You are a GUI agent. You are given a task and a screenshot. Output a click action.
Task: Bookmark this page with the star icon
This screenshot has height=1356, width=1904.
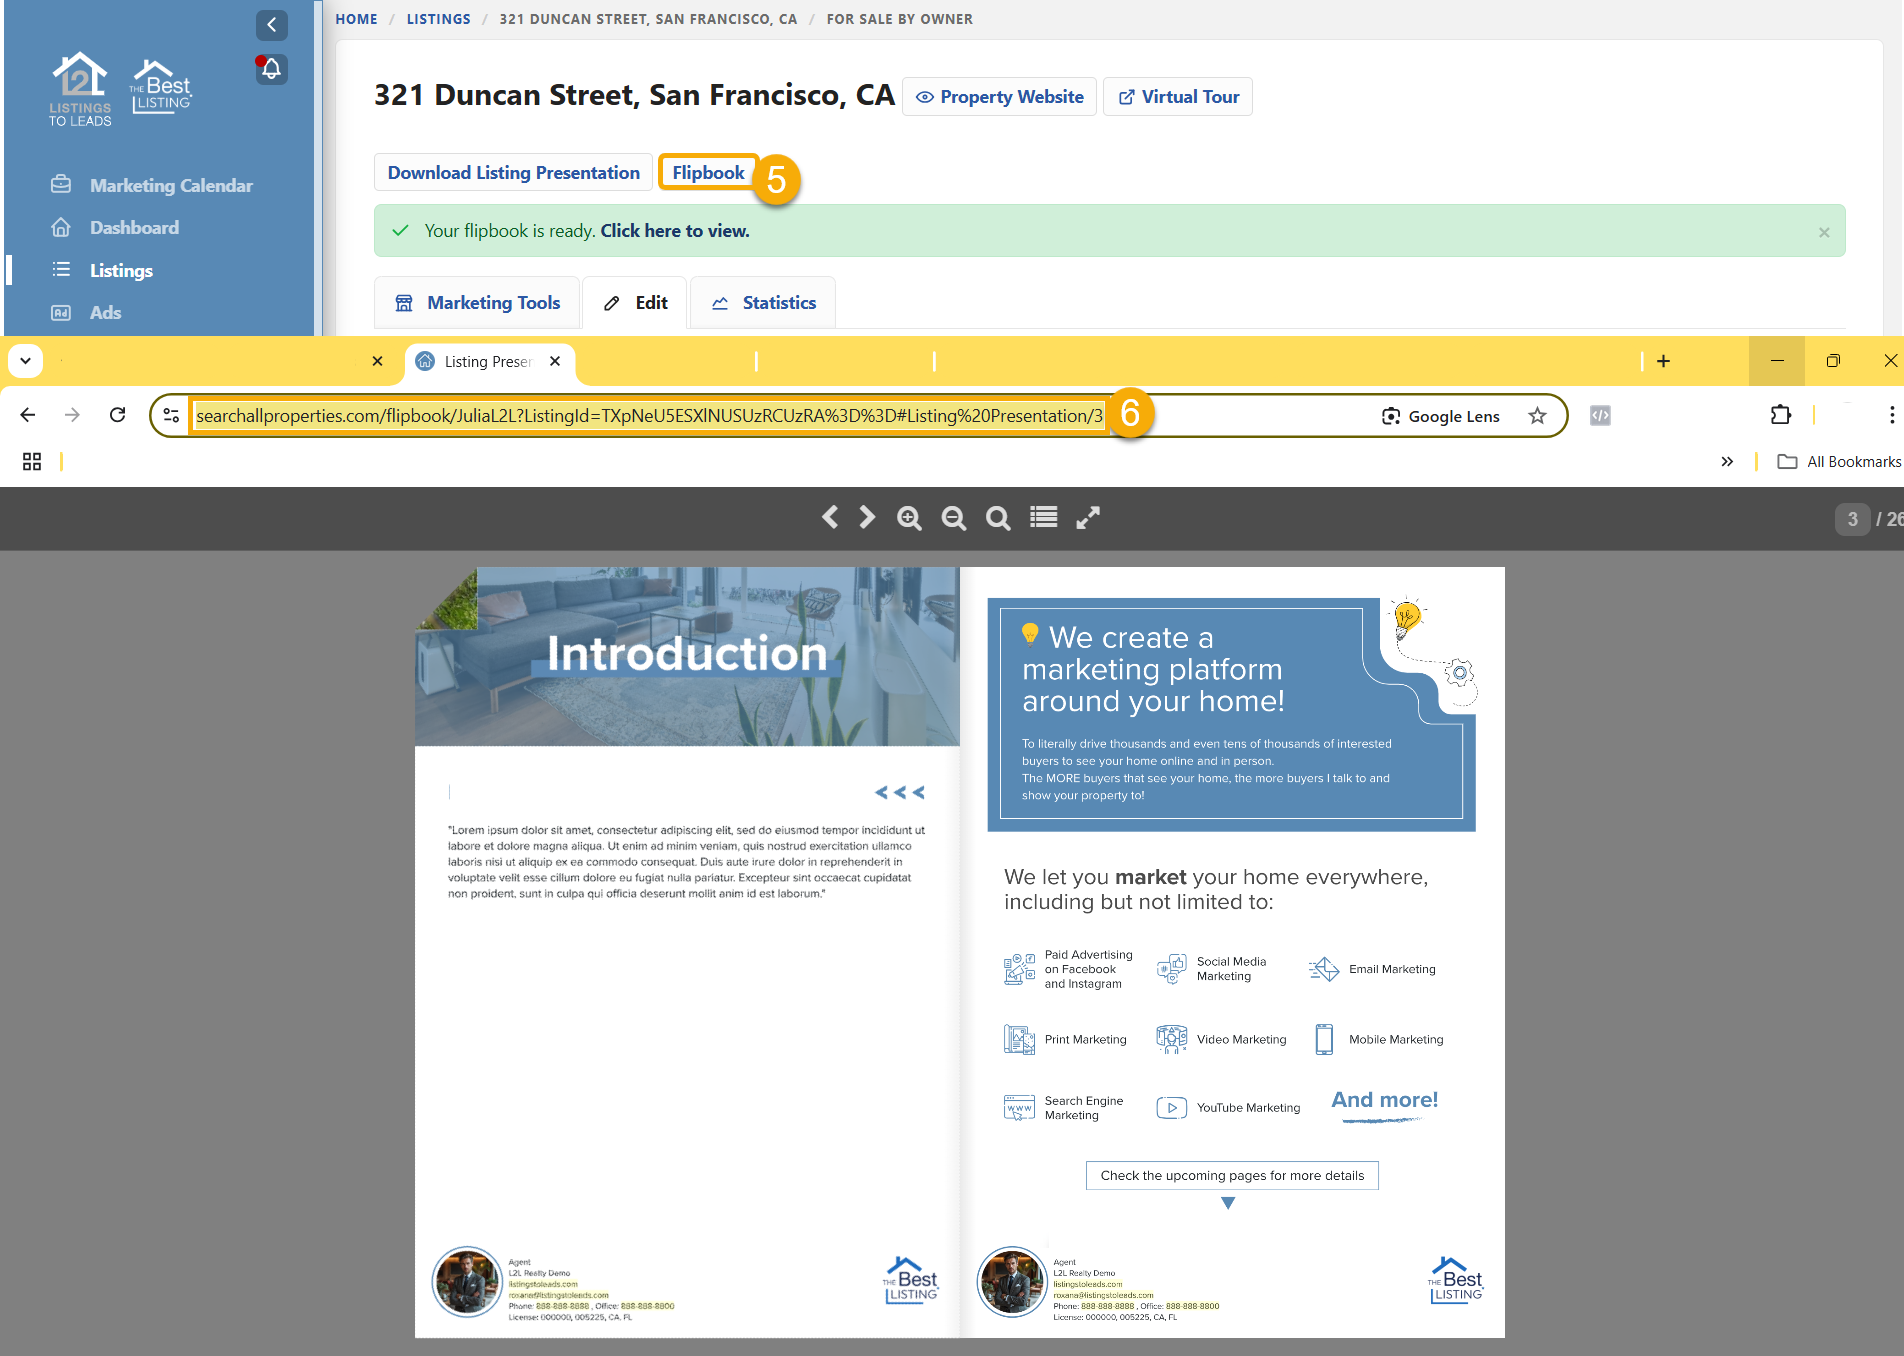click(1537, 416)
